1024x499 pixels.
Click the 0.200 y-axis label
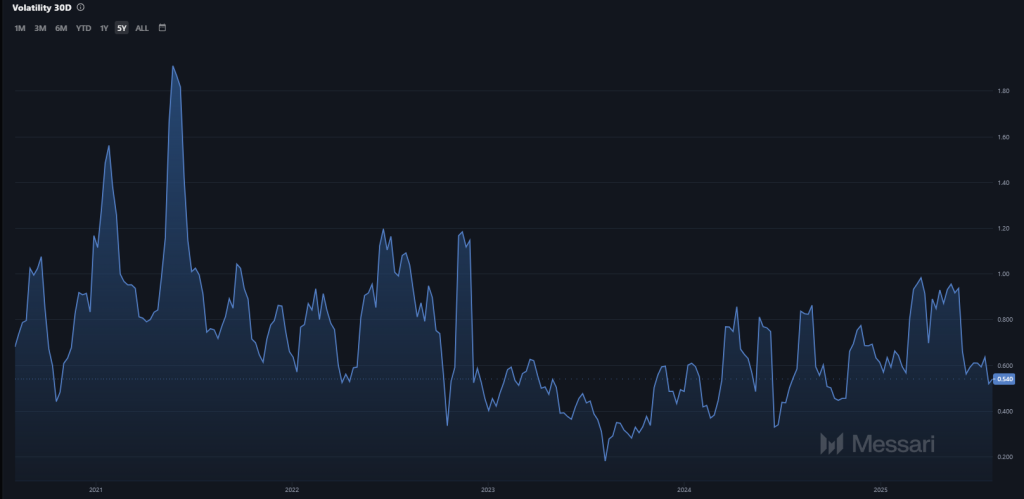[1003, 457]
